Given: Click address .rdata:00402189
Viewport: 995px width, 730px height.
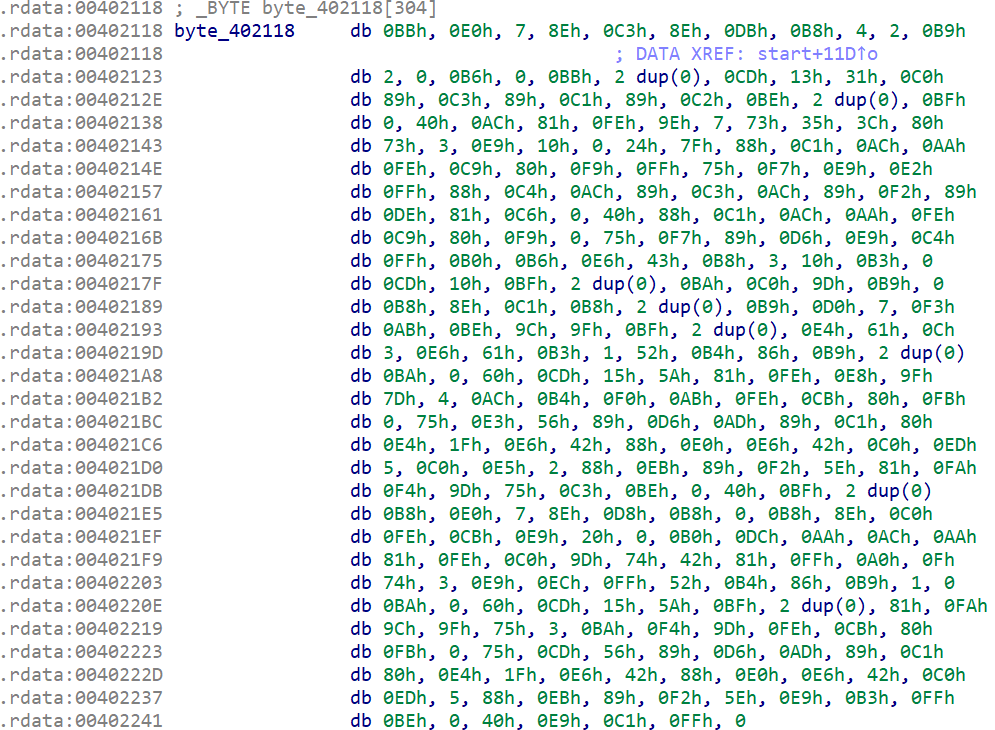Looking at the screenshot, I should pyautogui.click(x=81, y=307).
